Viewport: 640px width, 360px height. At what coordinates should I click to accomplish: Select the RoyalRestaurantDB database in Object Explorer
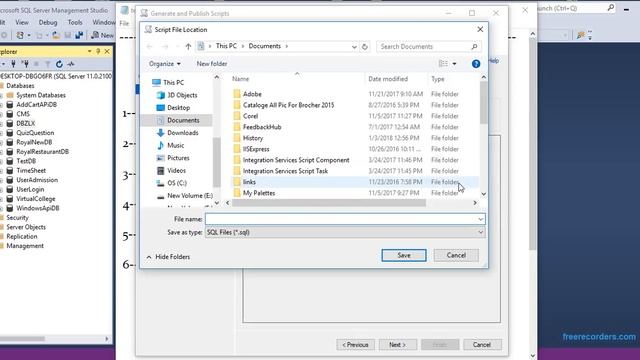42,151
